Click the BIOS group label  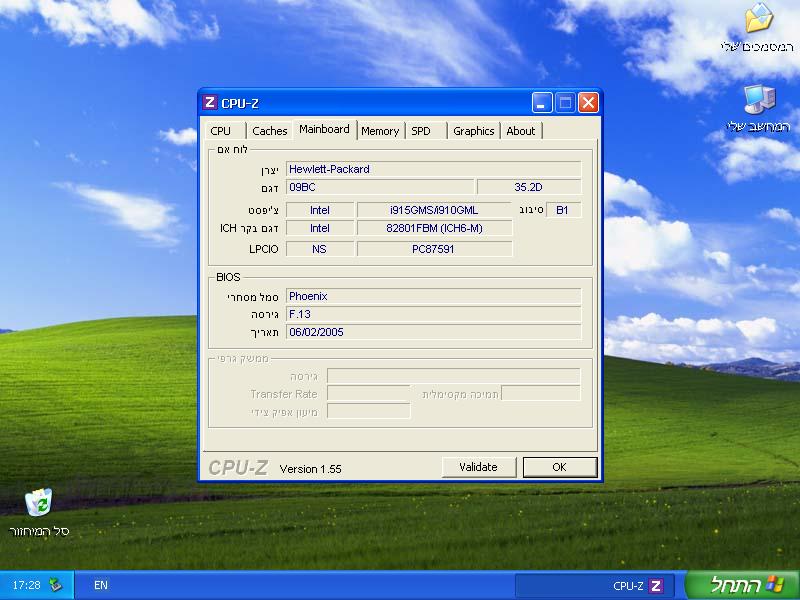(x=228, y=277)
